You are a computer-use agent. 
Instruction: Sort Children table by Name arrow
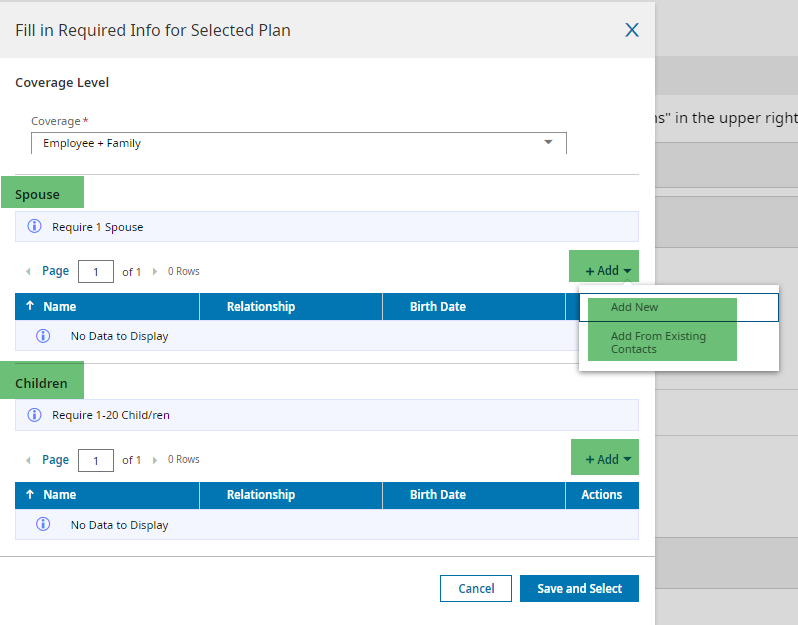(30, 495)
